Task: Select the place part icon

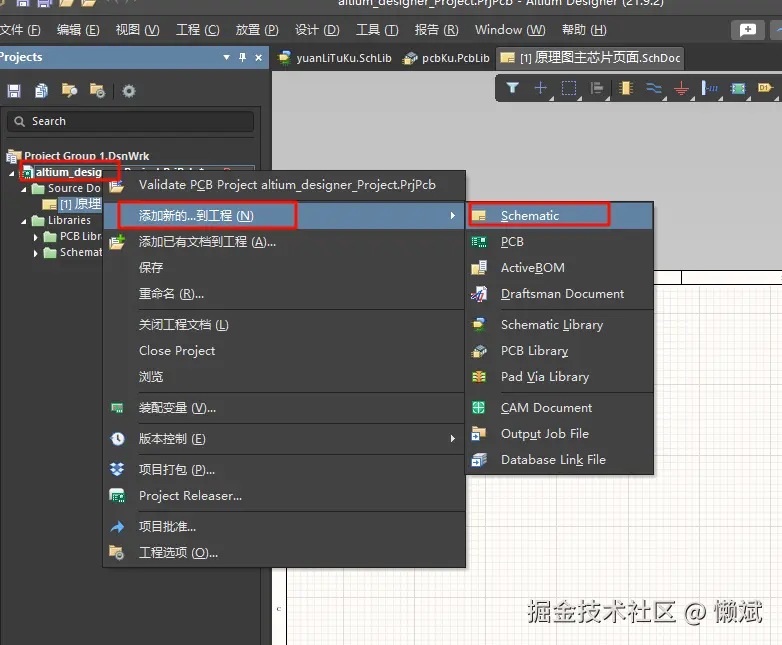Action: pyautogui.click(x=625, y=88)
